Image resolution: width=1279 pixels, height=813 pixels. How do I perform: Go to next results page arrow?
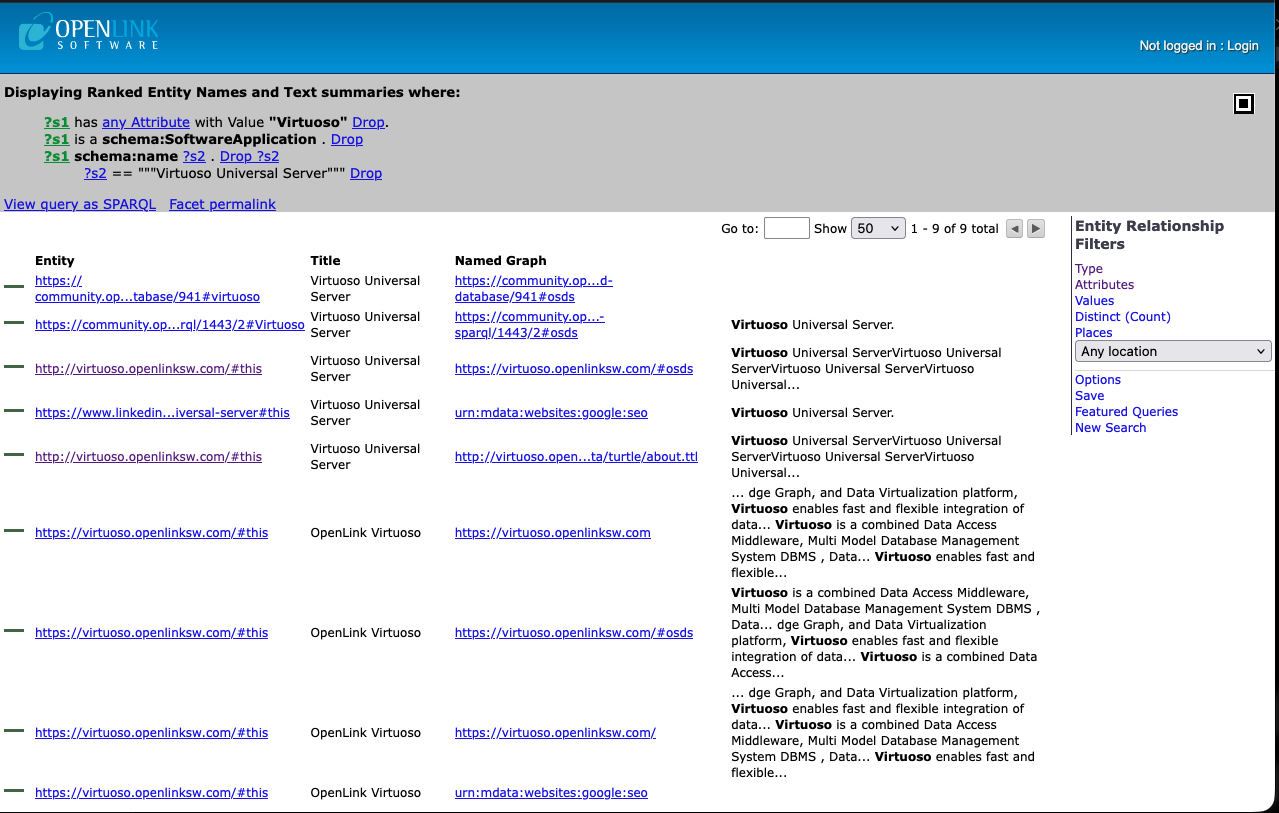pyautogui.click(x=1036, y=229)
